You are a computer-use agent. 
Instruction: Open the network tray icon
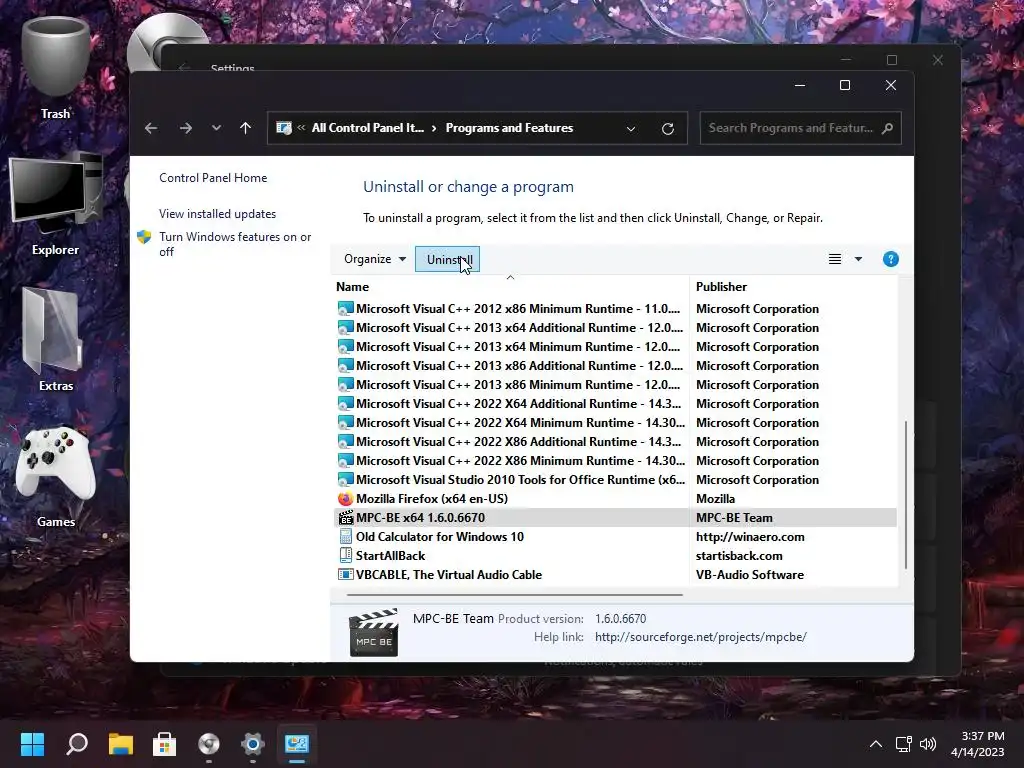coord(904,744)
